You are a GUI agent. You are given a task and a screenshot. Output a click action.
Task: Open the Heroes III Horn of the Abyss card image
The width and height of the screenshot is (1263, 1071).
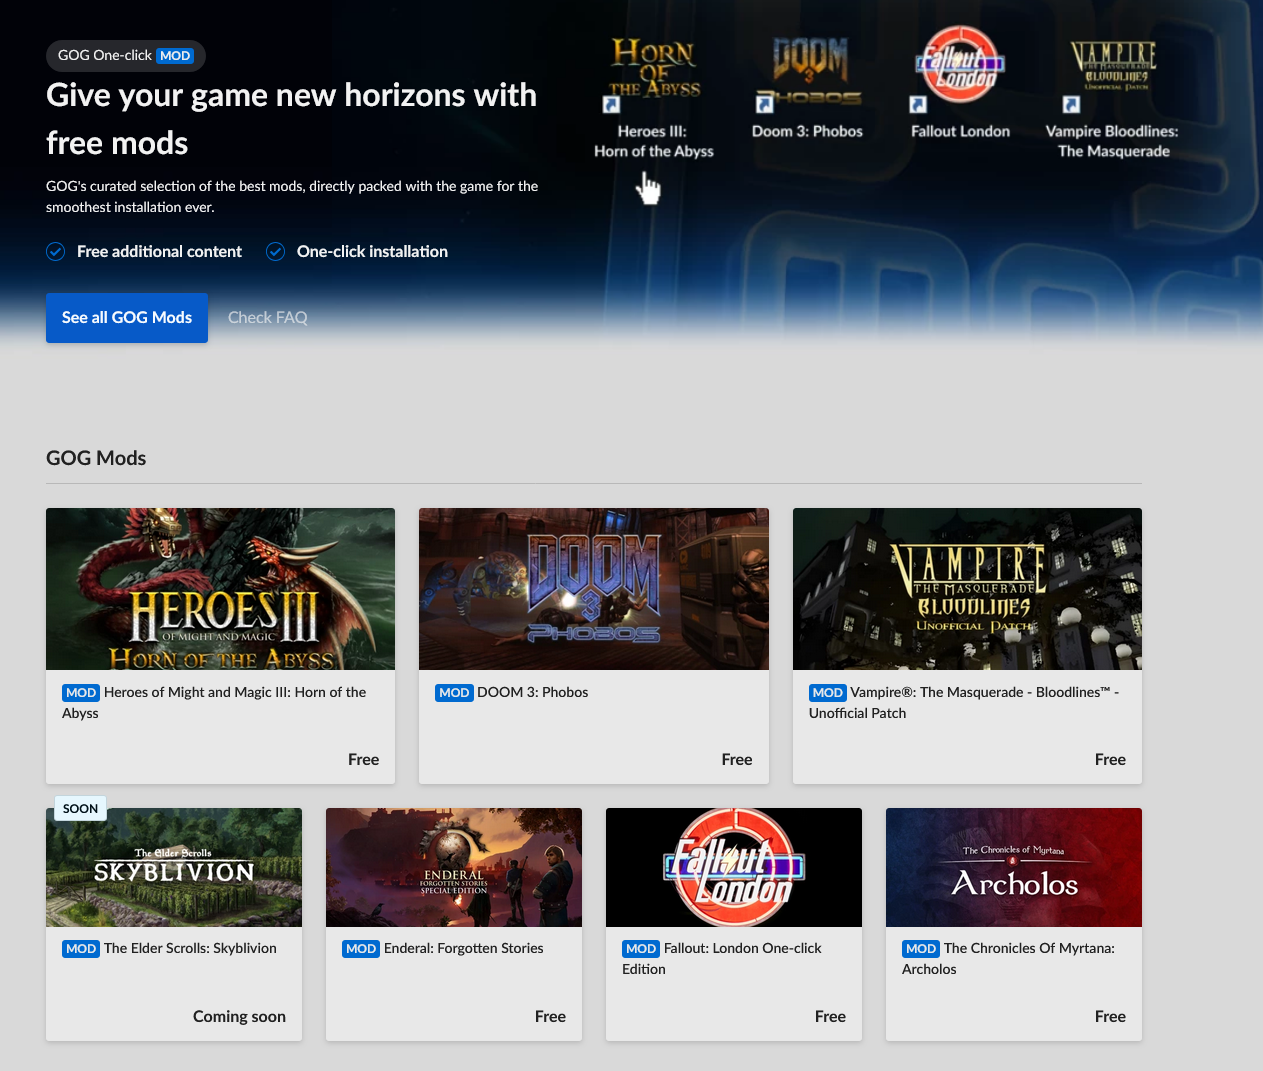pyautogui.click(x=220, y=589)
